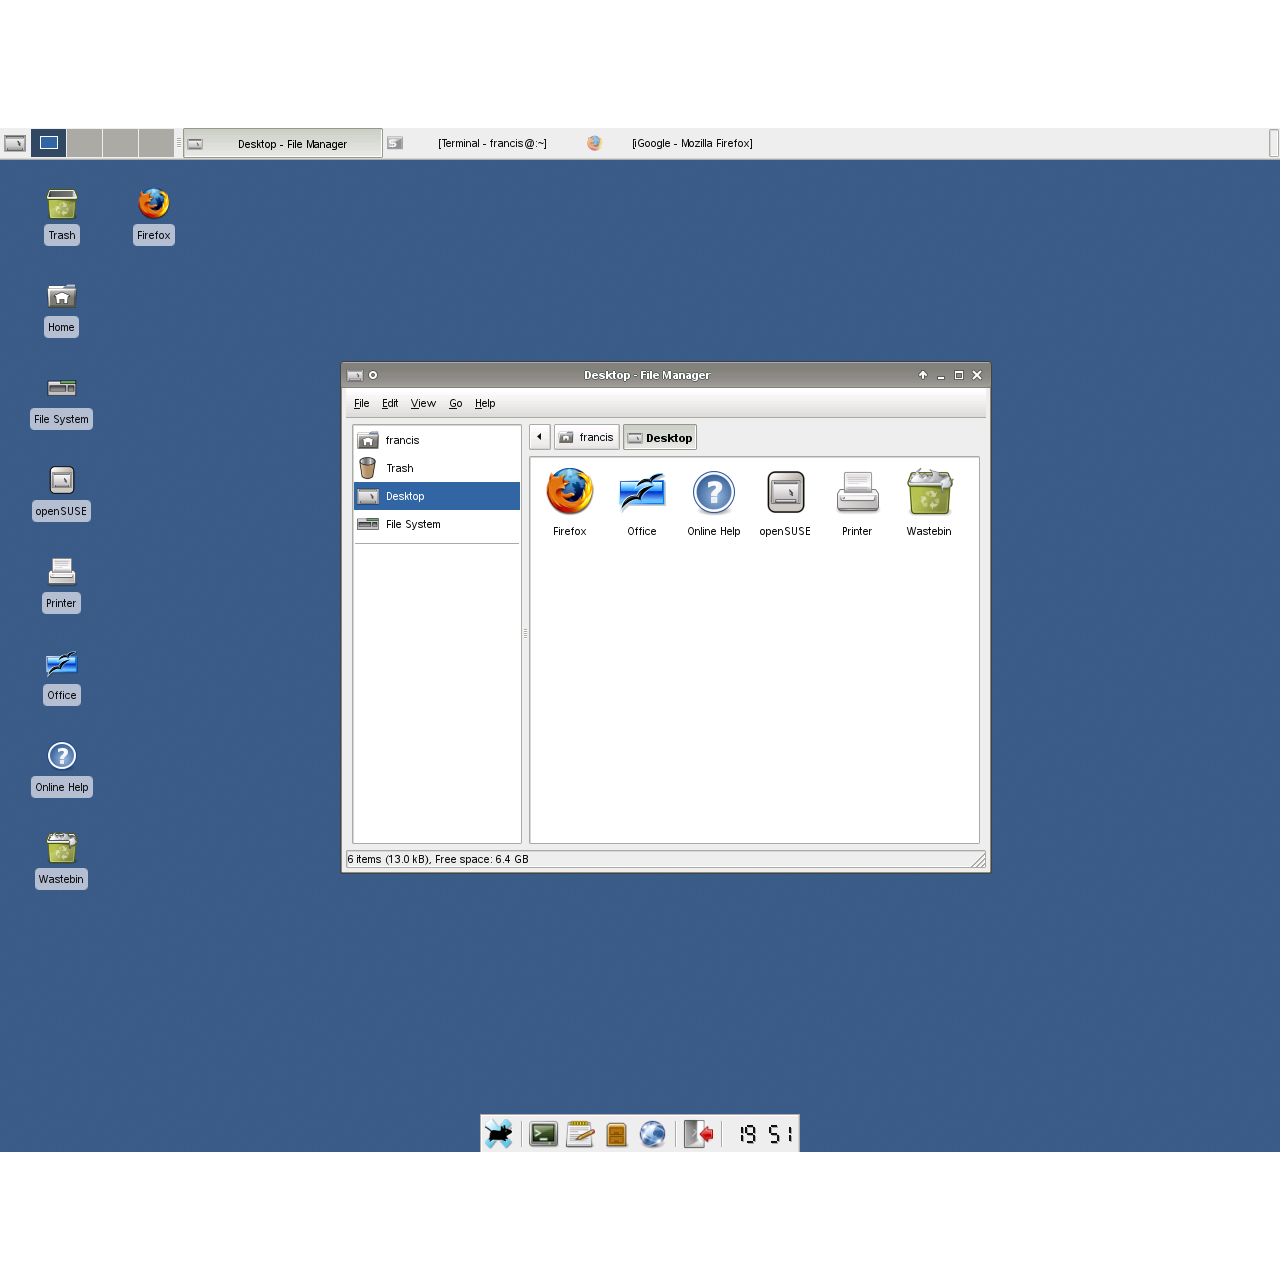Viewport: 1280px width, 1280px height.
Task: Open the File System icon on the desktop
Action: click(61, 398)
